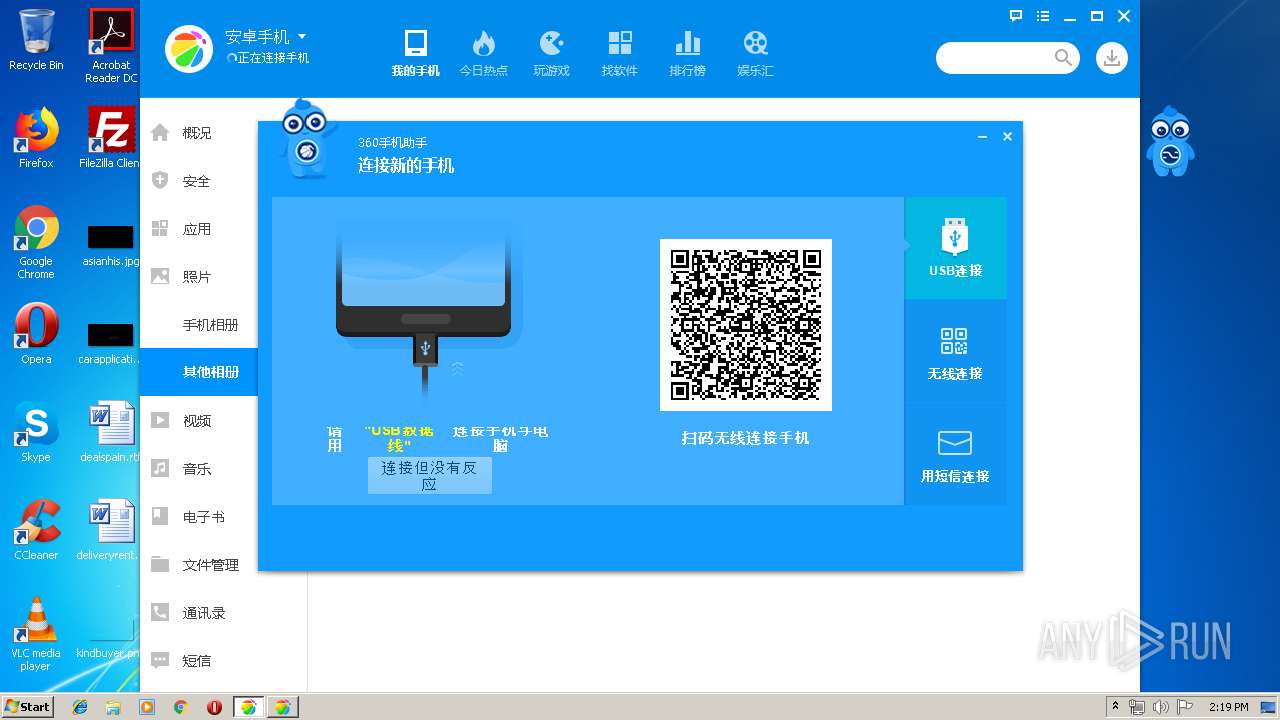The height and width of the screenshot is (720, 1280).
Task: Click the search magnifier icon
Action: point(1063,58)
